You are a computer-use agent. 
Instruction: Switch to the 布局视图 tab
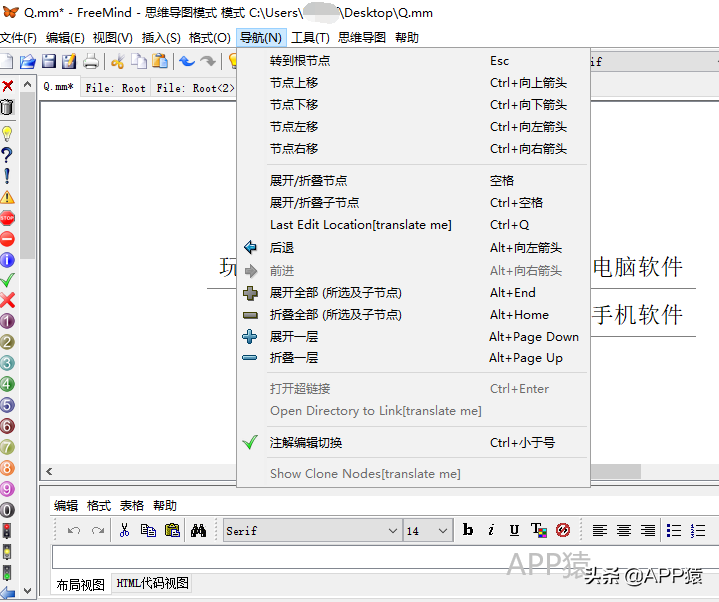tap(81, 585)
